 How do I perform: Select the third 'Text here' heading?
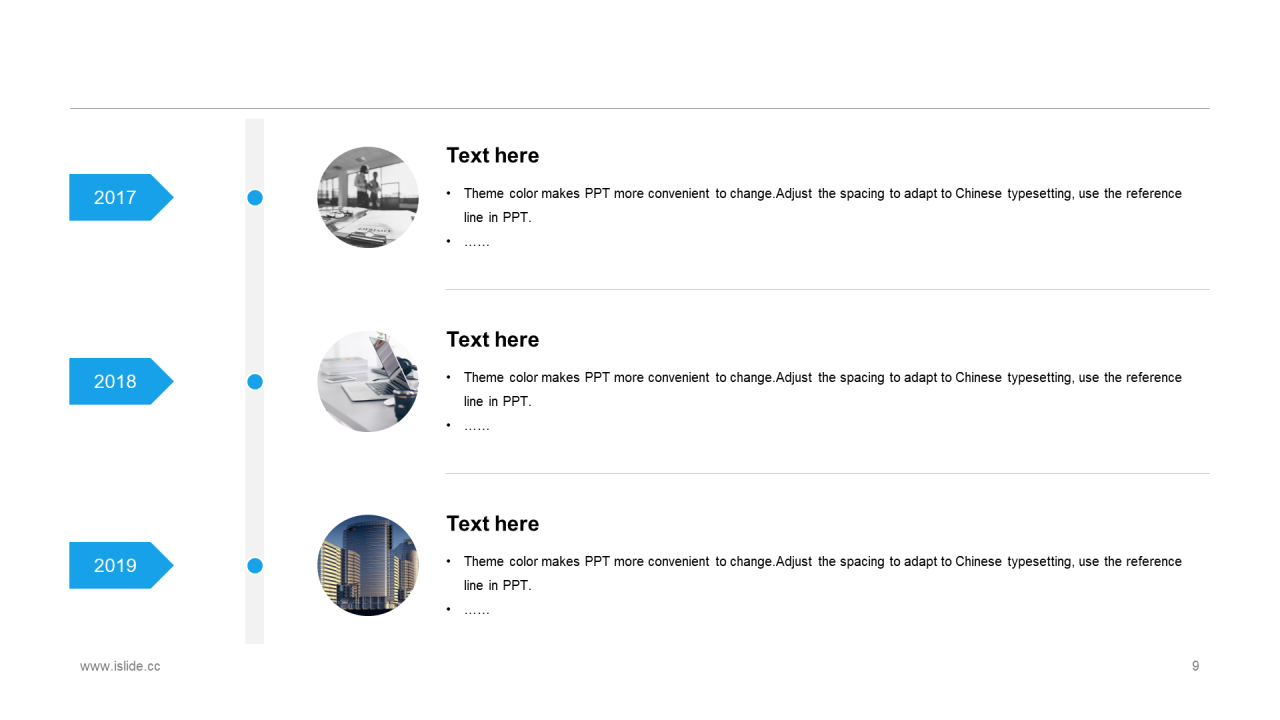point(492,523)
